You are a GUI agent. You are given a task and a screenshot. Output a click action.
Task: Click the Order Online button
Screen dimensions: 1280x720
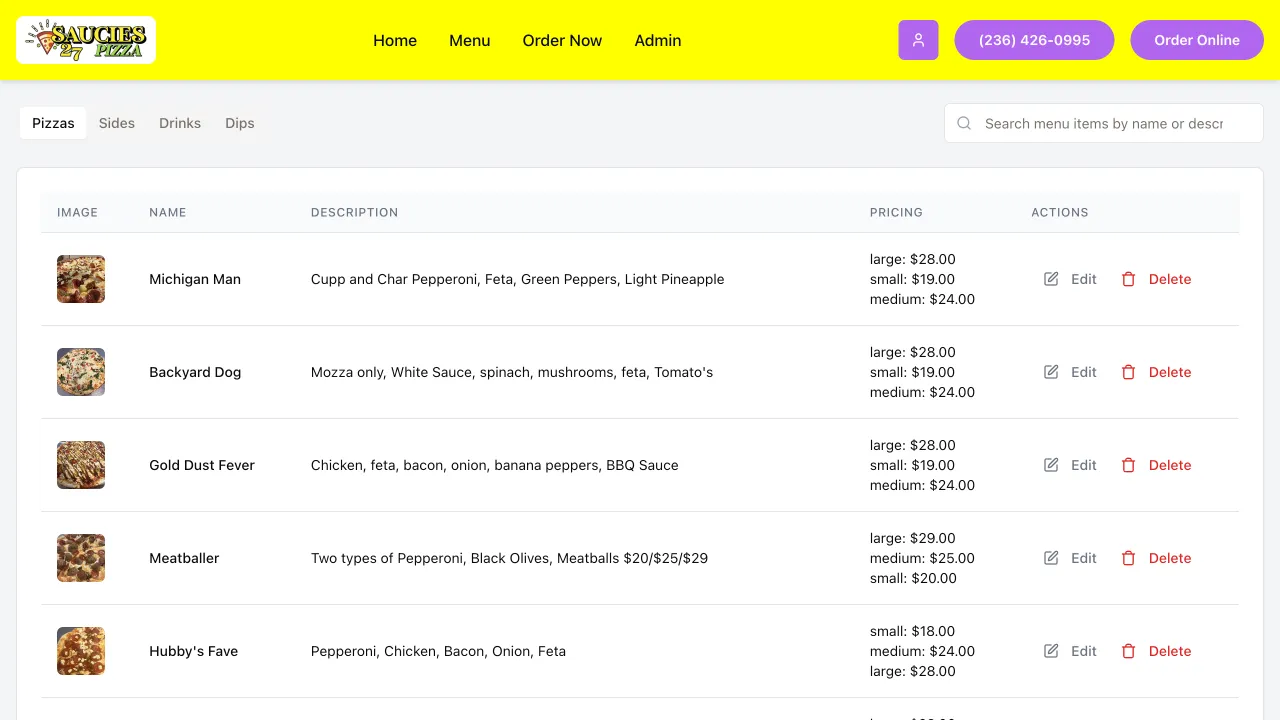tap(1197, 40)
